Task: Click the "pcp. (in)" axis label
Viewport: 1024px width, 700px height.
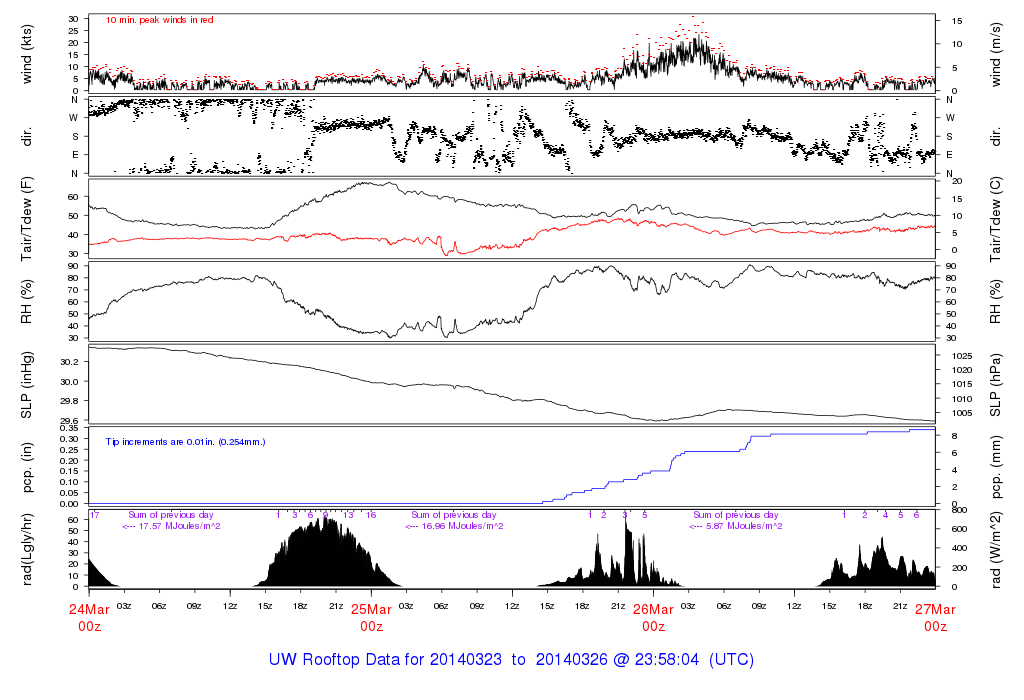Action: coord(27,468)
